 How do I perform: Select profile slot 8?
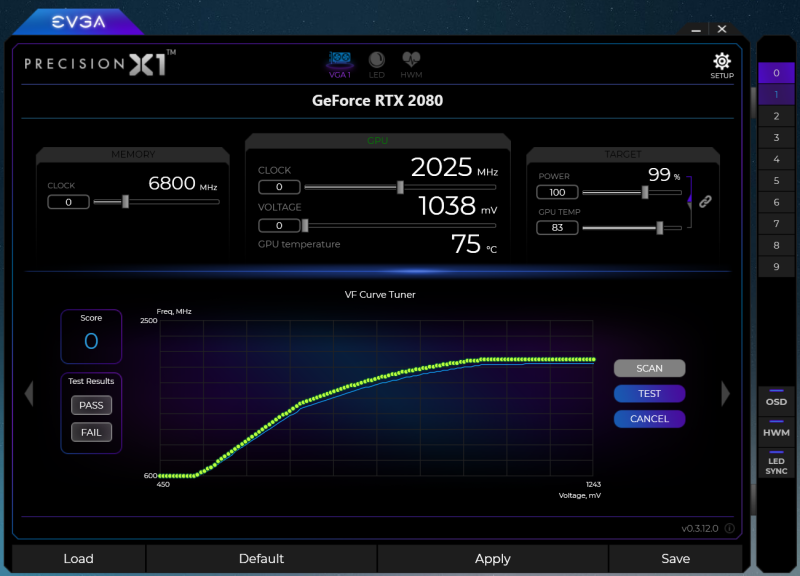(776, 245)
